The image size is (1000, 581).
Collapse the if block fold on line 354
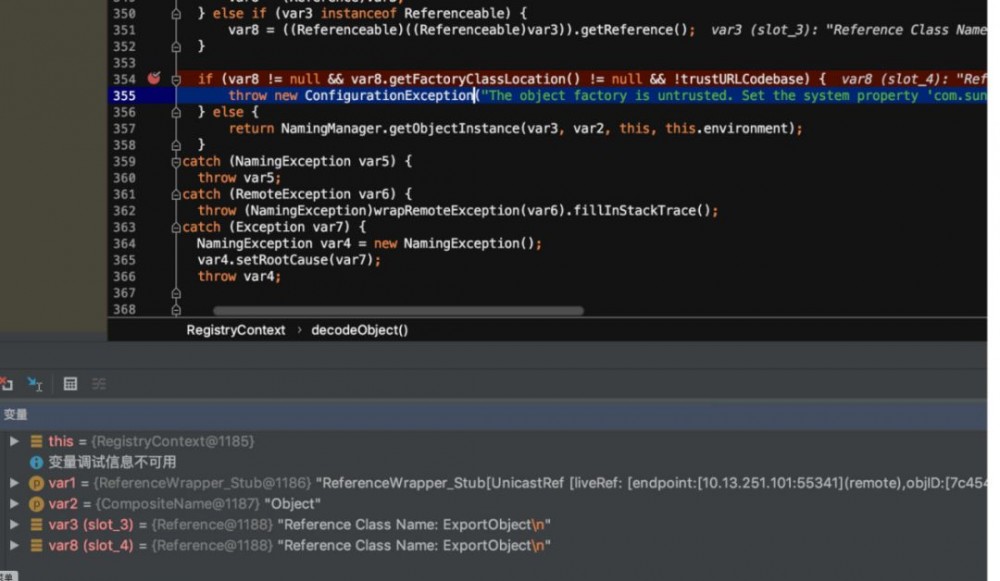coord(176,79)
